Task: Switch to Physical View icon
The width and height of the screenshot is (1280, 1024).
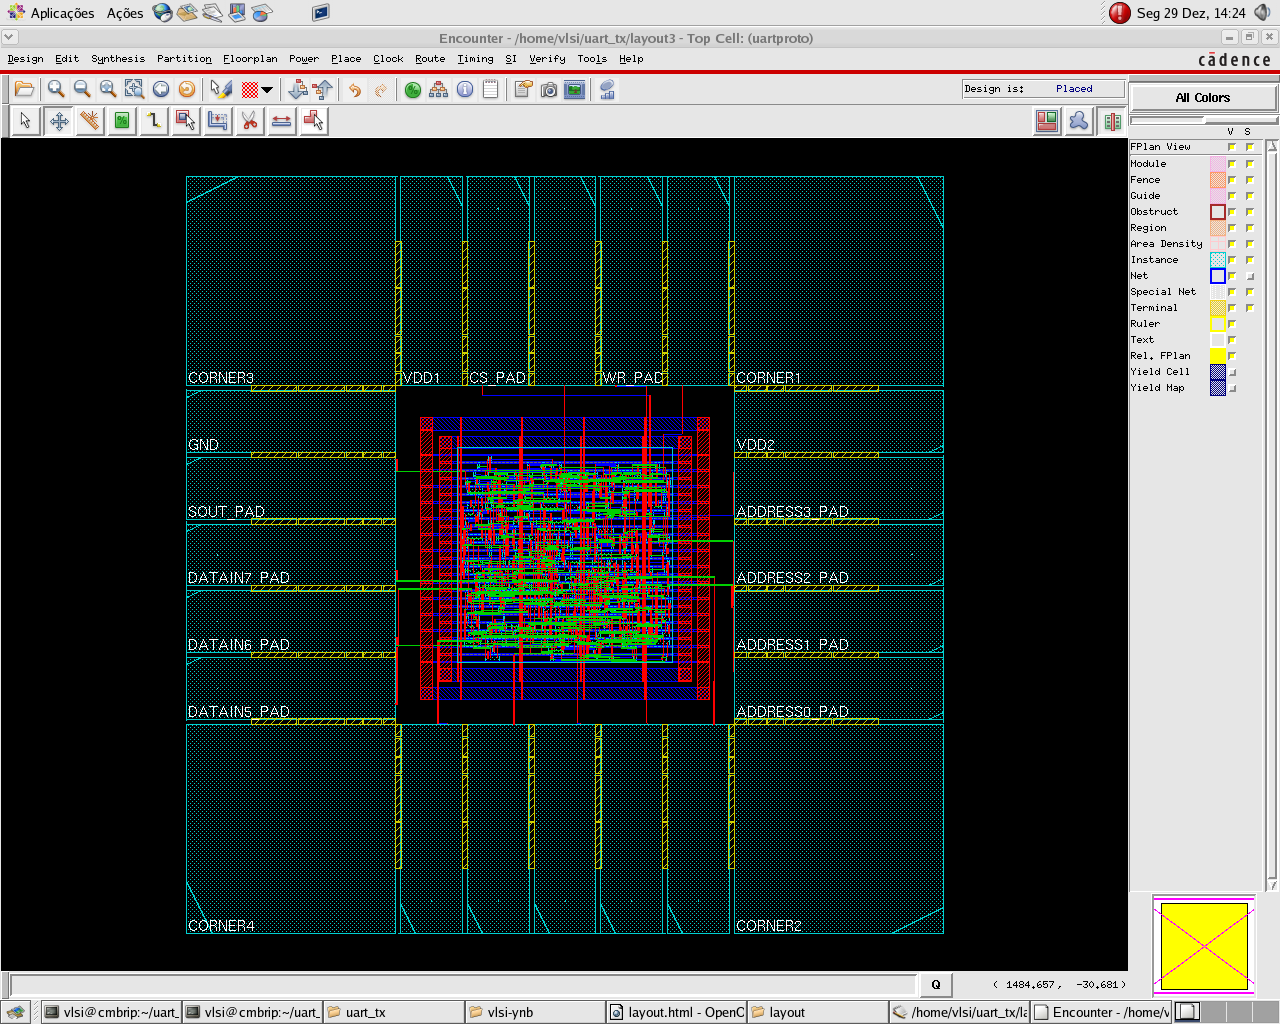Action: click(1112, 121)
